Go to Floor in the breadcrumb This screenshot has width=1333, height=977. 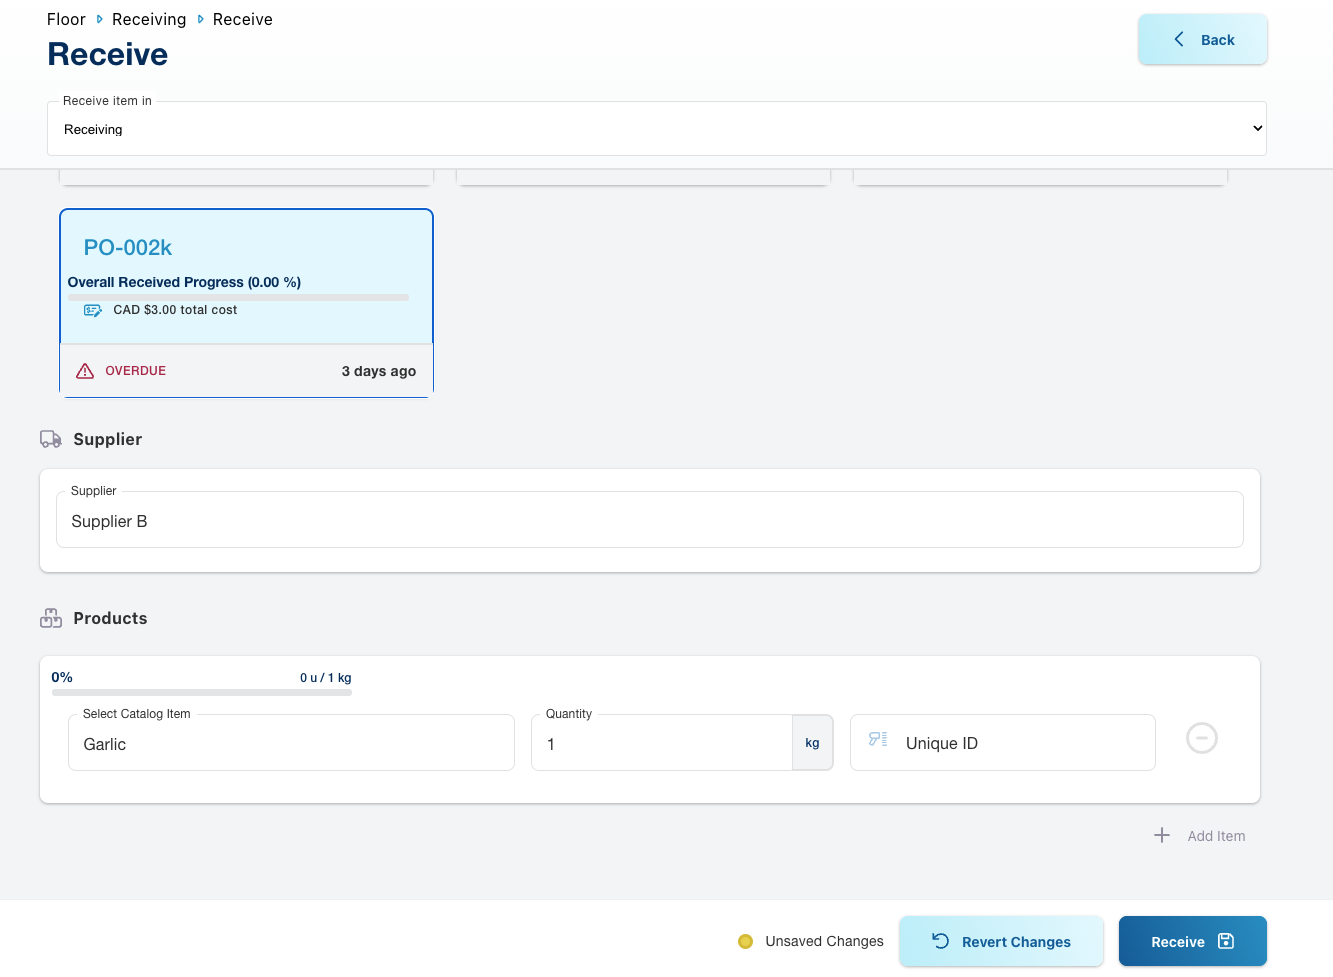66,19
